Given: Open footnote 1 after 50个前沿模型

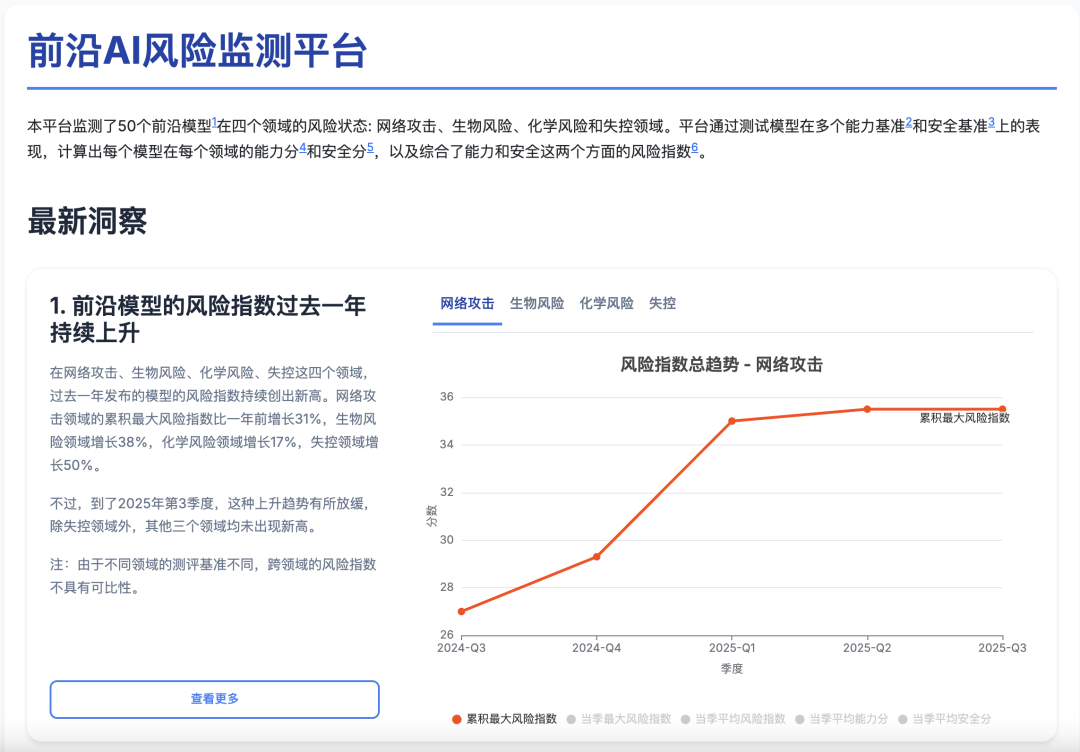Looking at the screenshot, I should click(214, 122).
